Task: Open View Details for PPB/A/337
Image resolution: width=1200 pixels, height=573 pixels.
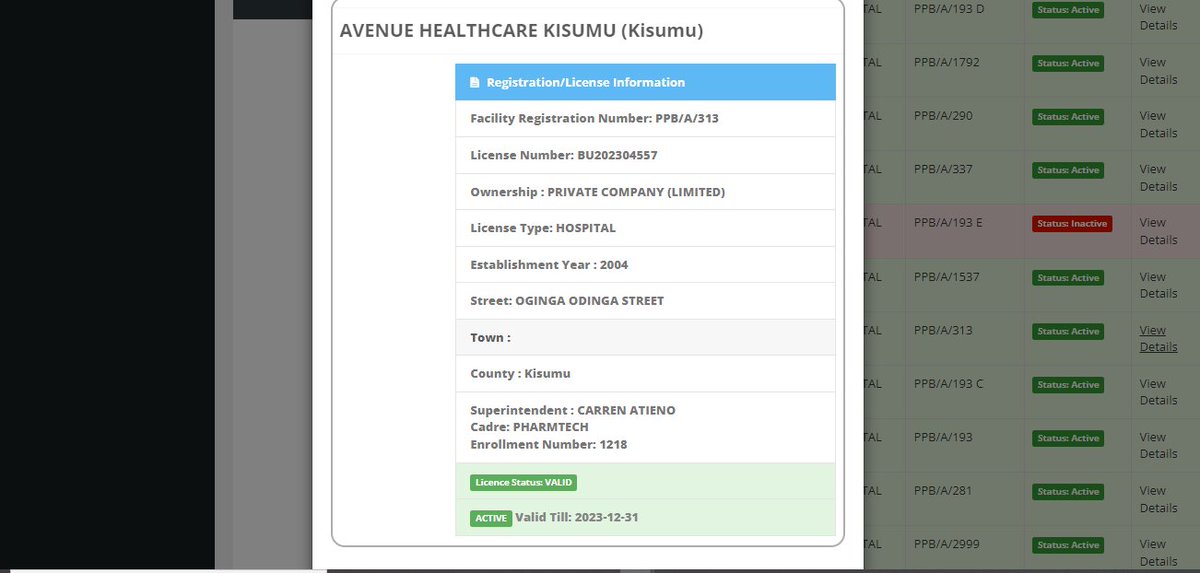Action: click(x=1158, y=178)
